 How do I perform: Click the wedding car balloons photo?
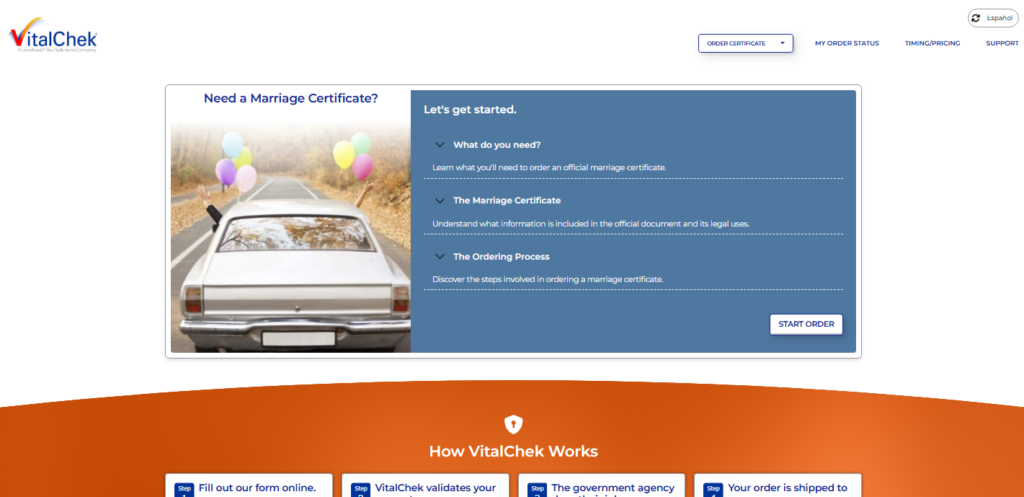(290, 235)
